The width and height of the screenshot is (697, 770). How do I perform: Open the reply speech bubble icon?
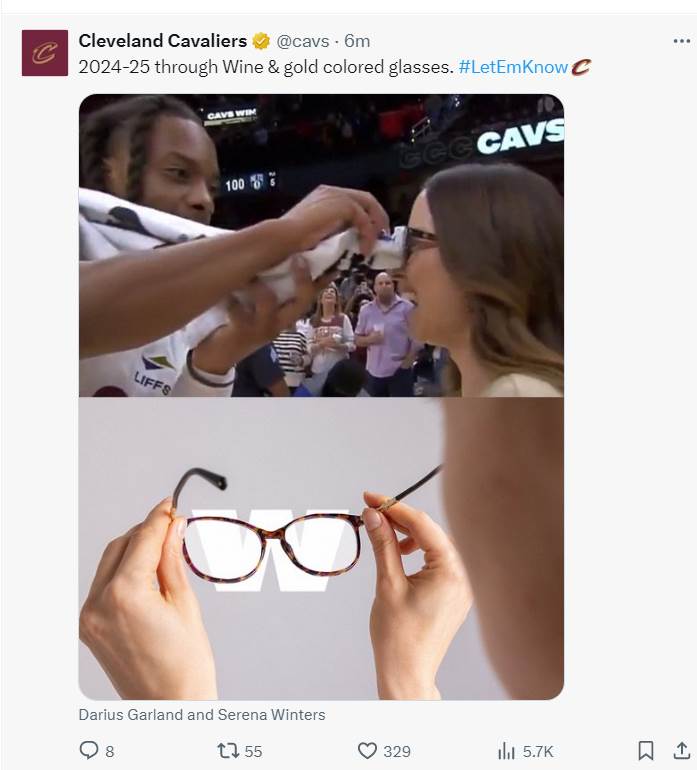(89, 750)
